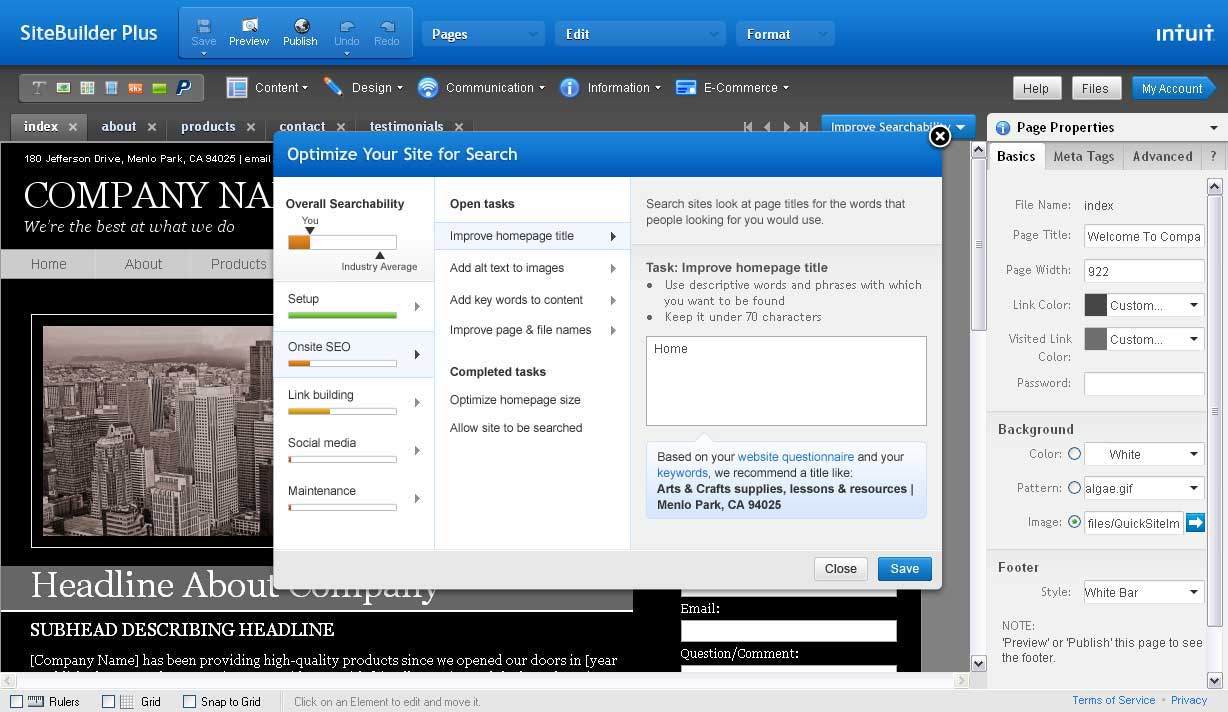
Task: Go to the previous page tab
Action: coord(767,127)
